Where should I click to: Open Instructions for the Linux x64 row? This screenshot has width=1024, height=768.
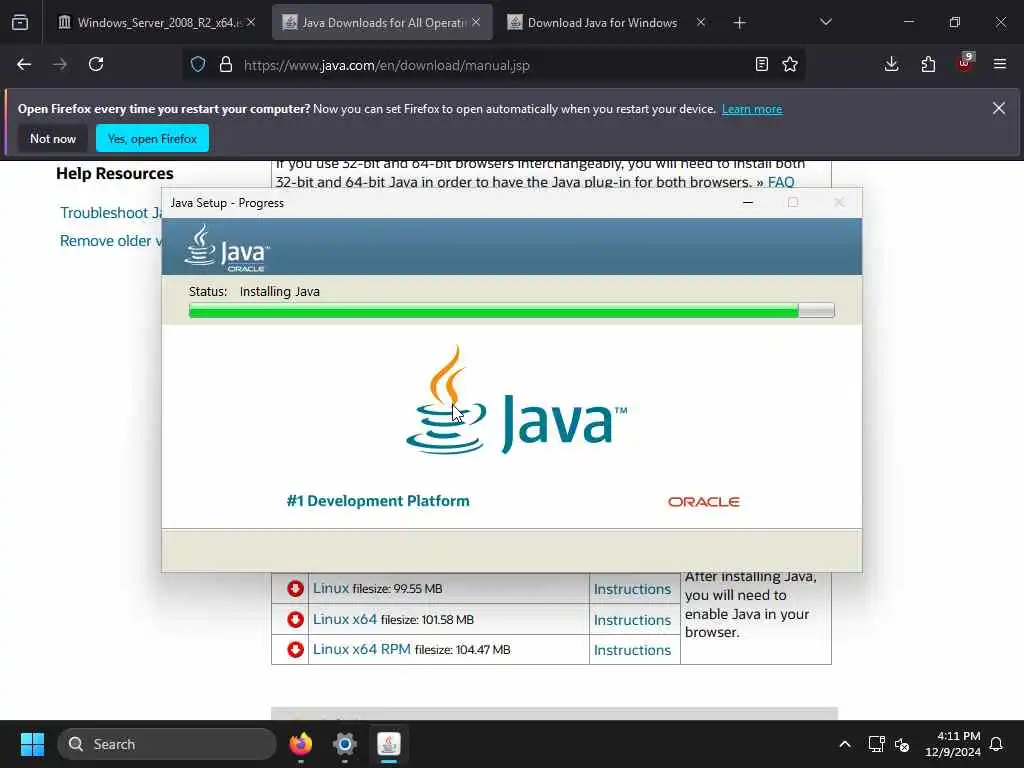[x=632, y=620]
